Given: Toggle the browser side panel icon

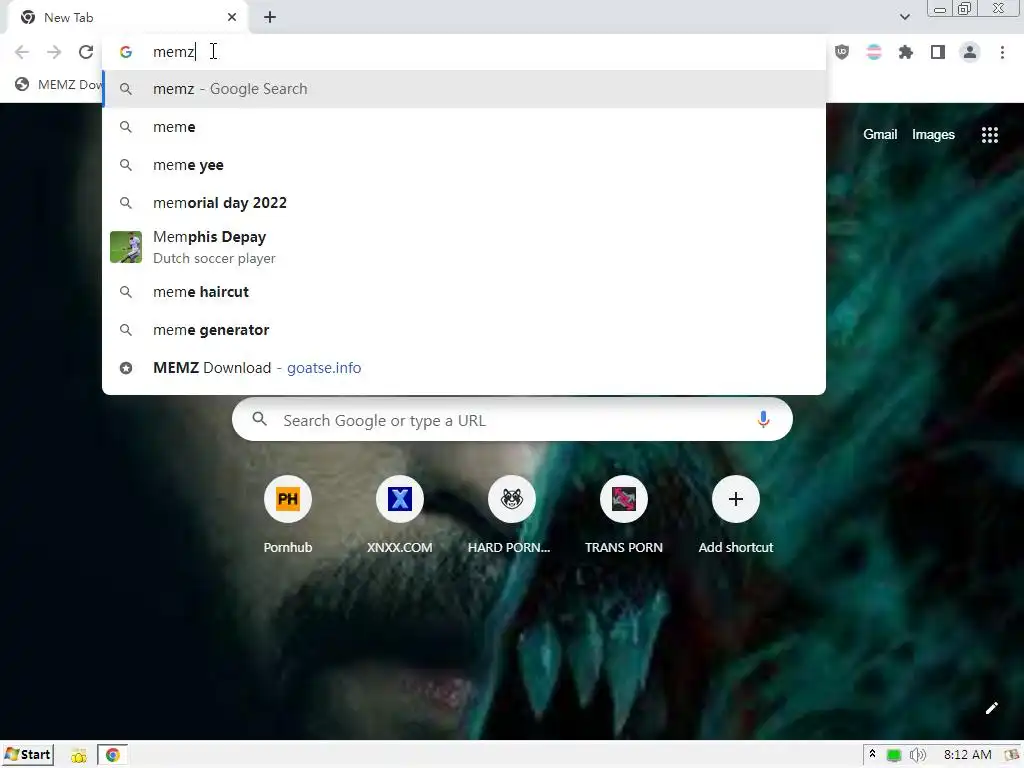Looking at the screenshot, I should pos(938,52).
